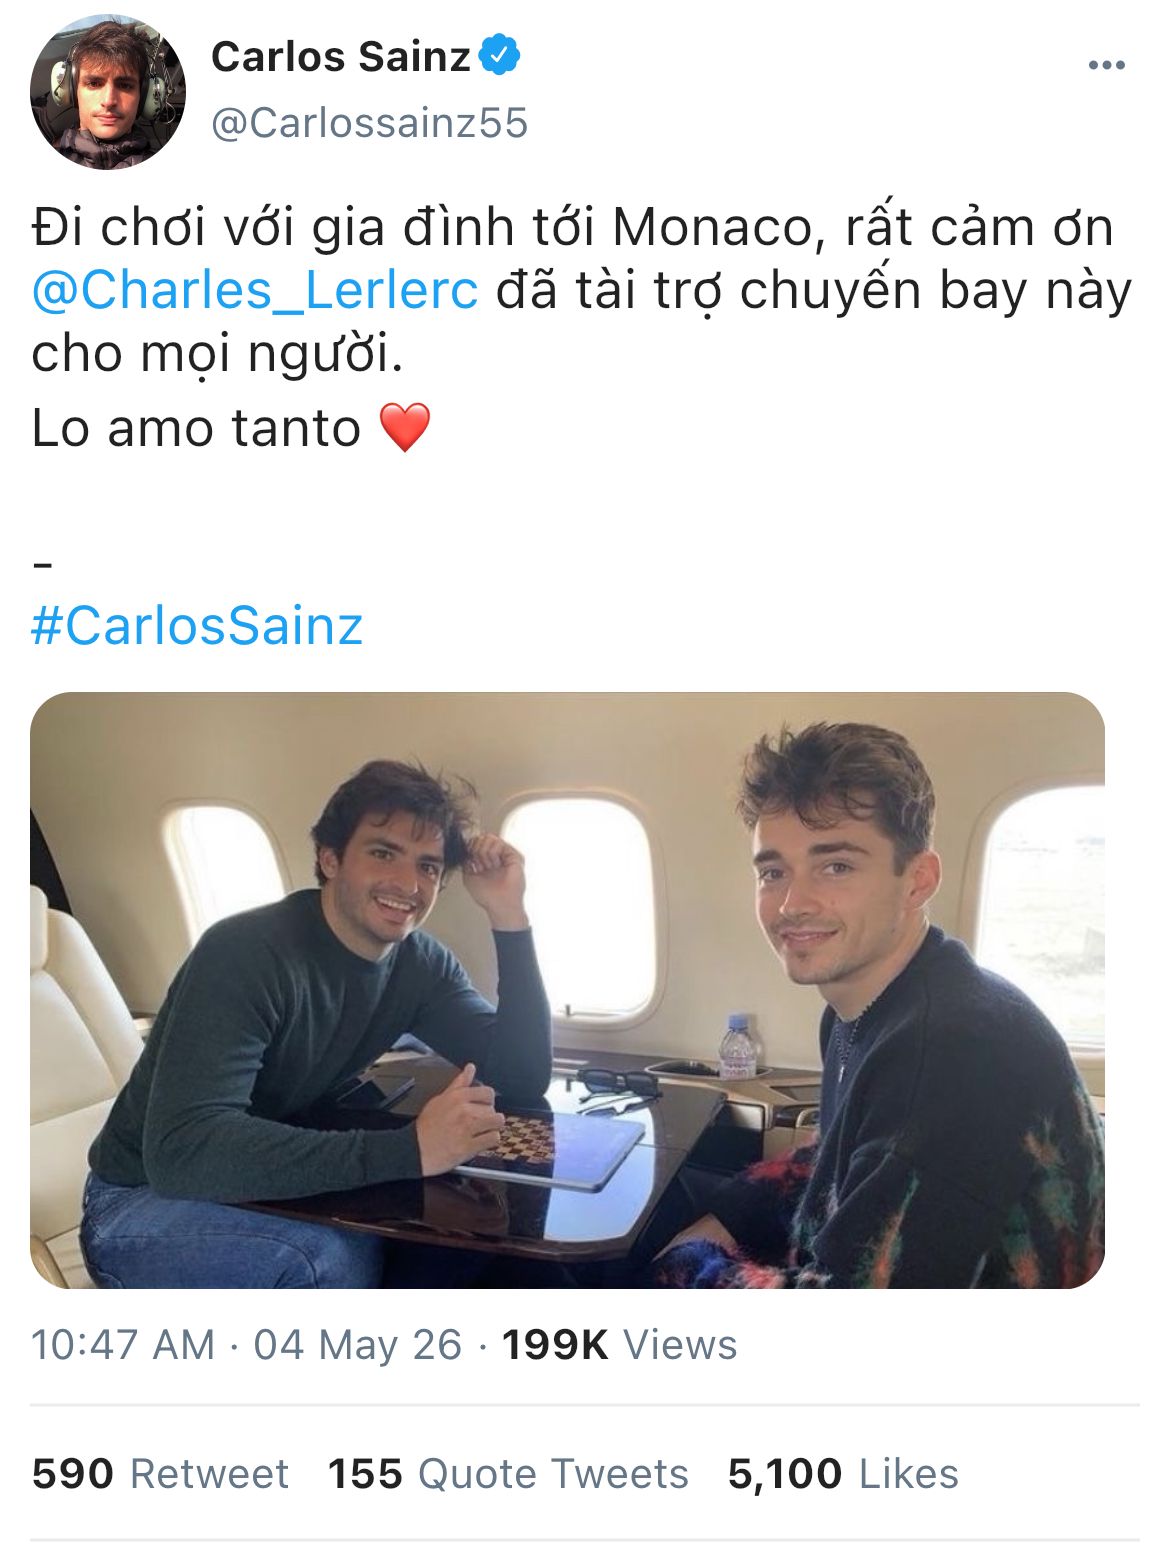Open the 199K Views analytics
Viewport: 1170px width, 1559px height.
point(619,1345)
